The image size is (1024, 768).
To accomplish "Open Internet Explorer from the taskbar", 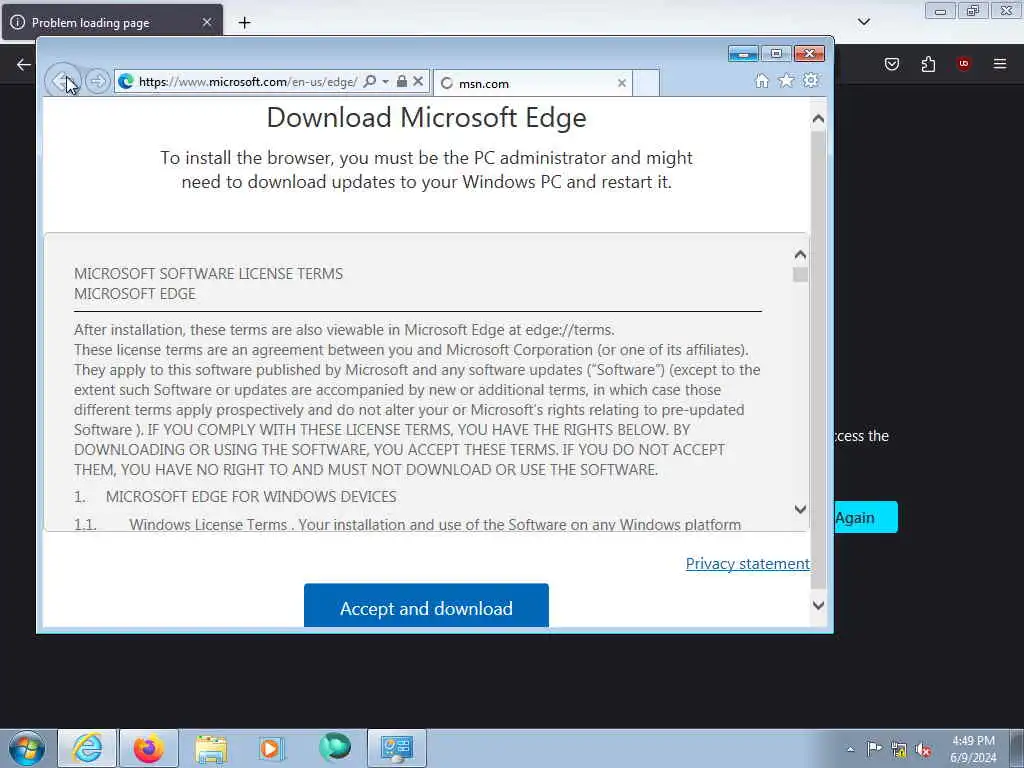I will tap(88, 748).
